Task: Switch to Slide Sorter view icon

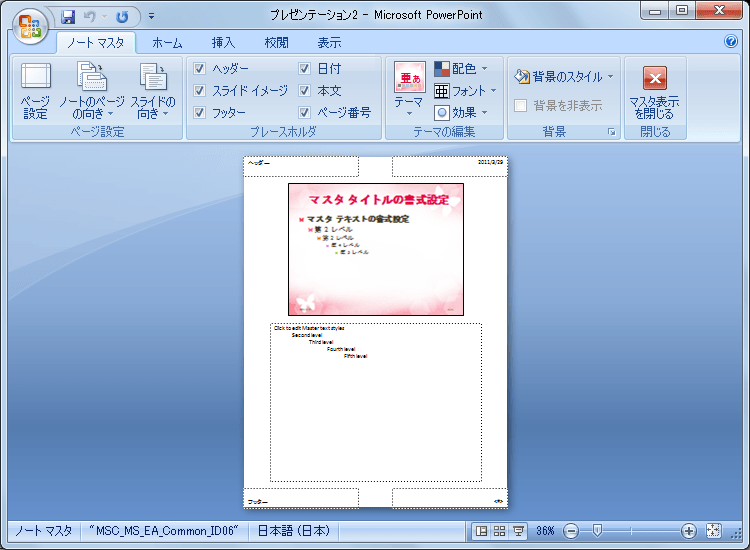Action: pos(499,531)
